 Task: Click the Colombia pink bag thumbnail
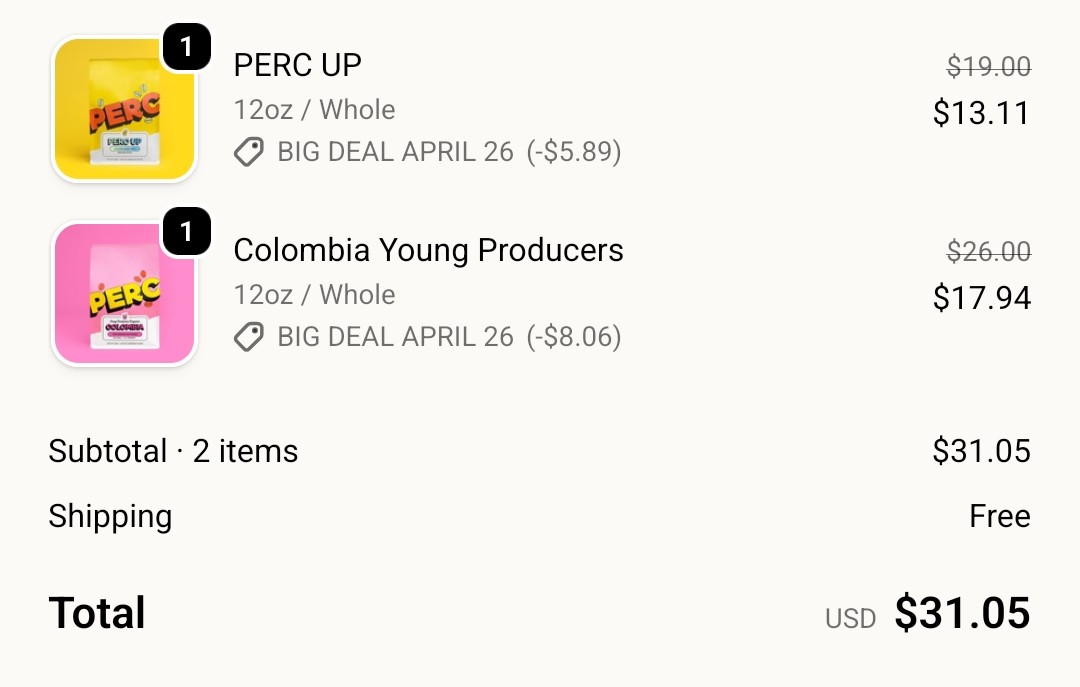pos(123,294)
